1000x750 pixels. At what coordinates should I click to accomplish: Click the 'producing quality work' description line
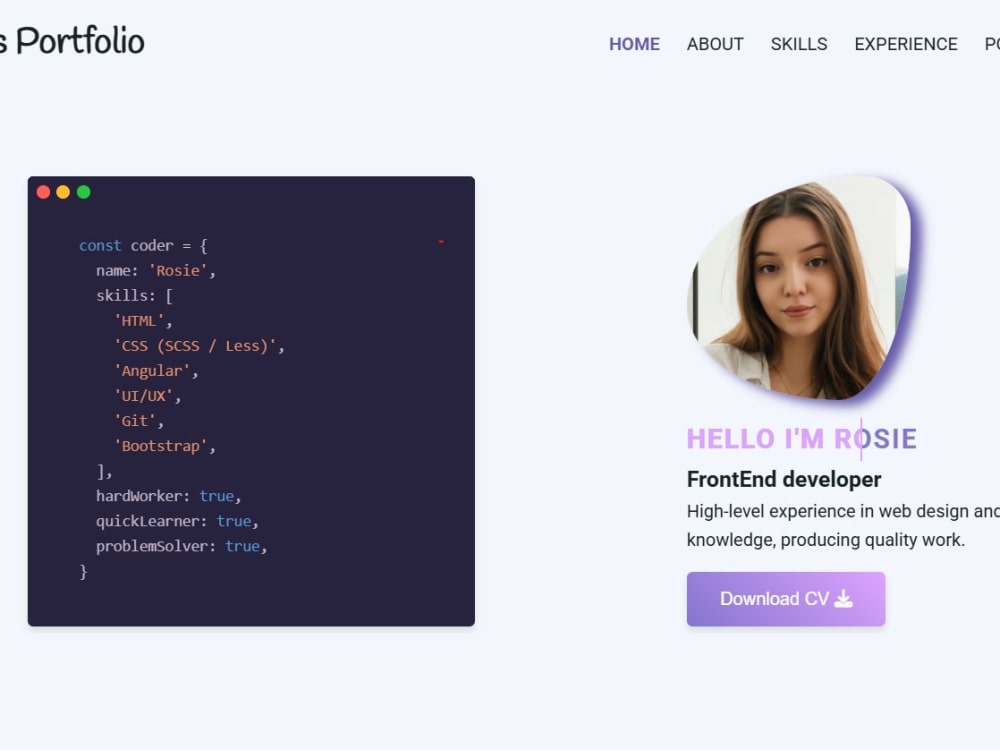(825, 540)
